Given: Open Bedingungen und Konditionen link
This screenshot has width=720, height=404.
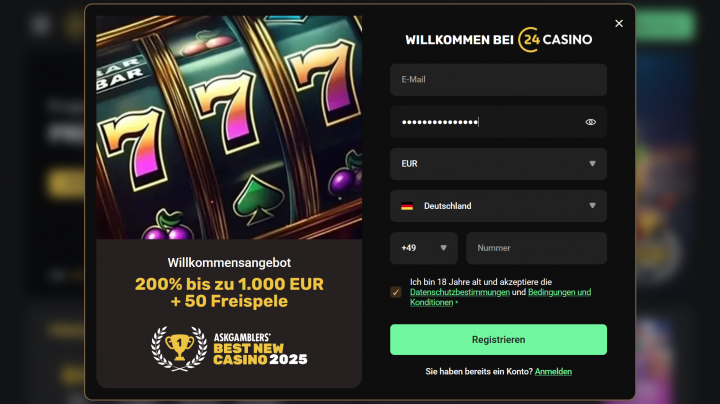Looking at the screenshot, I should click(x=501, y=297).
